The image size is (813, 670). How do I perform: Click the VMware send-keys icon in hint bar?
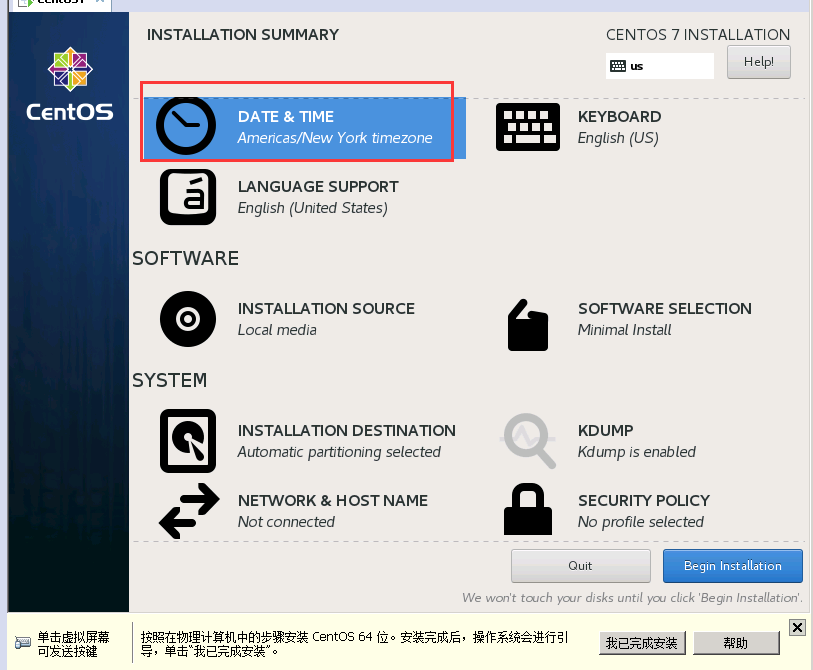[22, 643]
